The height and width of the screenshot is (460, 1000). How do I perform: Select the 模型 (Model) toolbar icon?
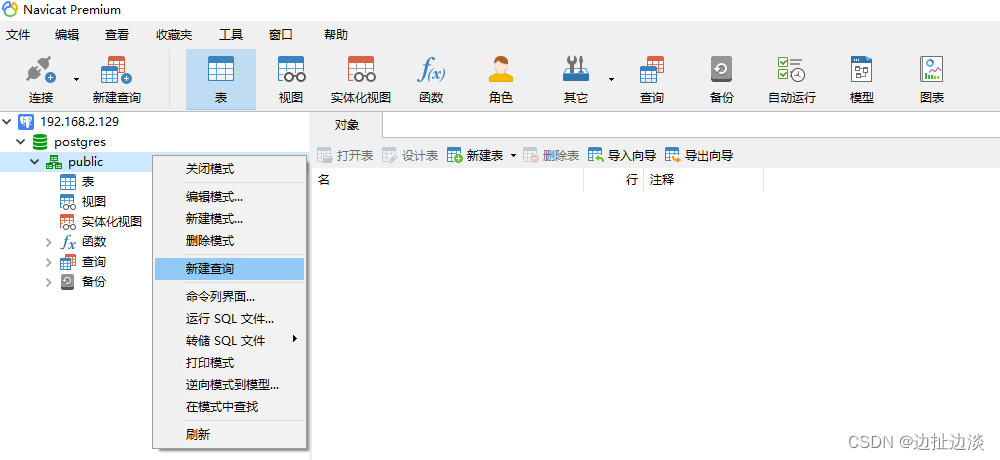tap(861, 78)
